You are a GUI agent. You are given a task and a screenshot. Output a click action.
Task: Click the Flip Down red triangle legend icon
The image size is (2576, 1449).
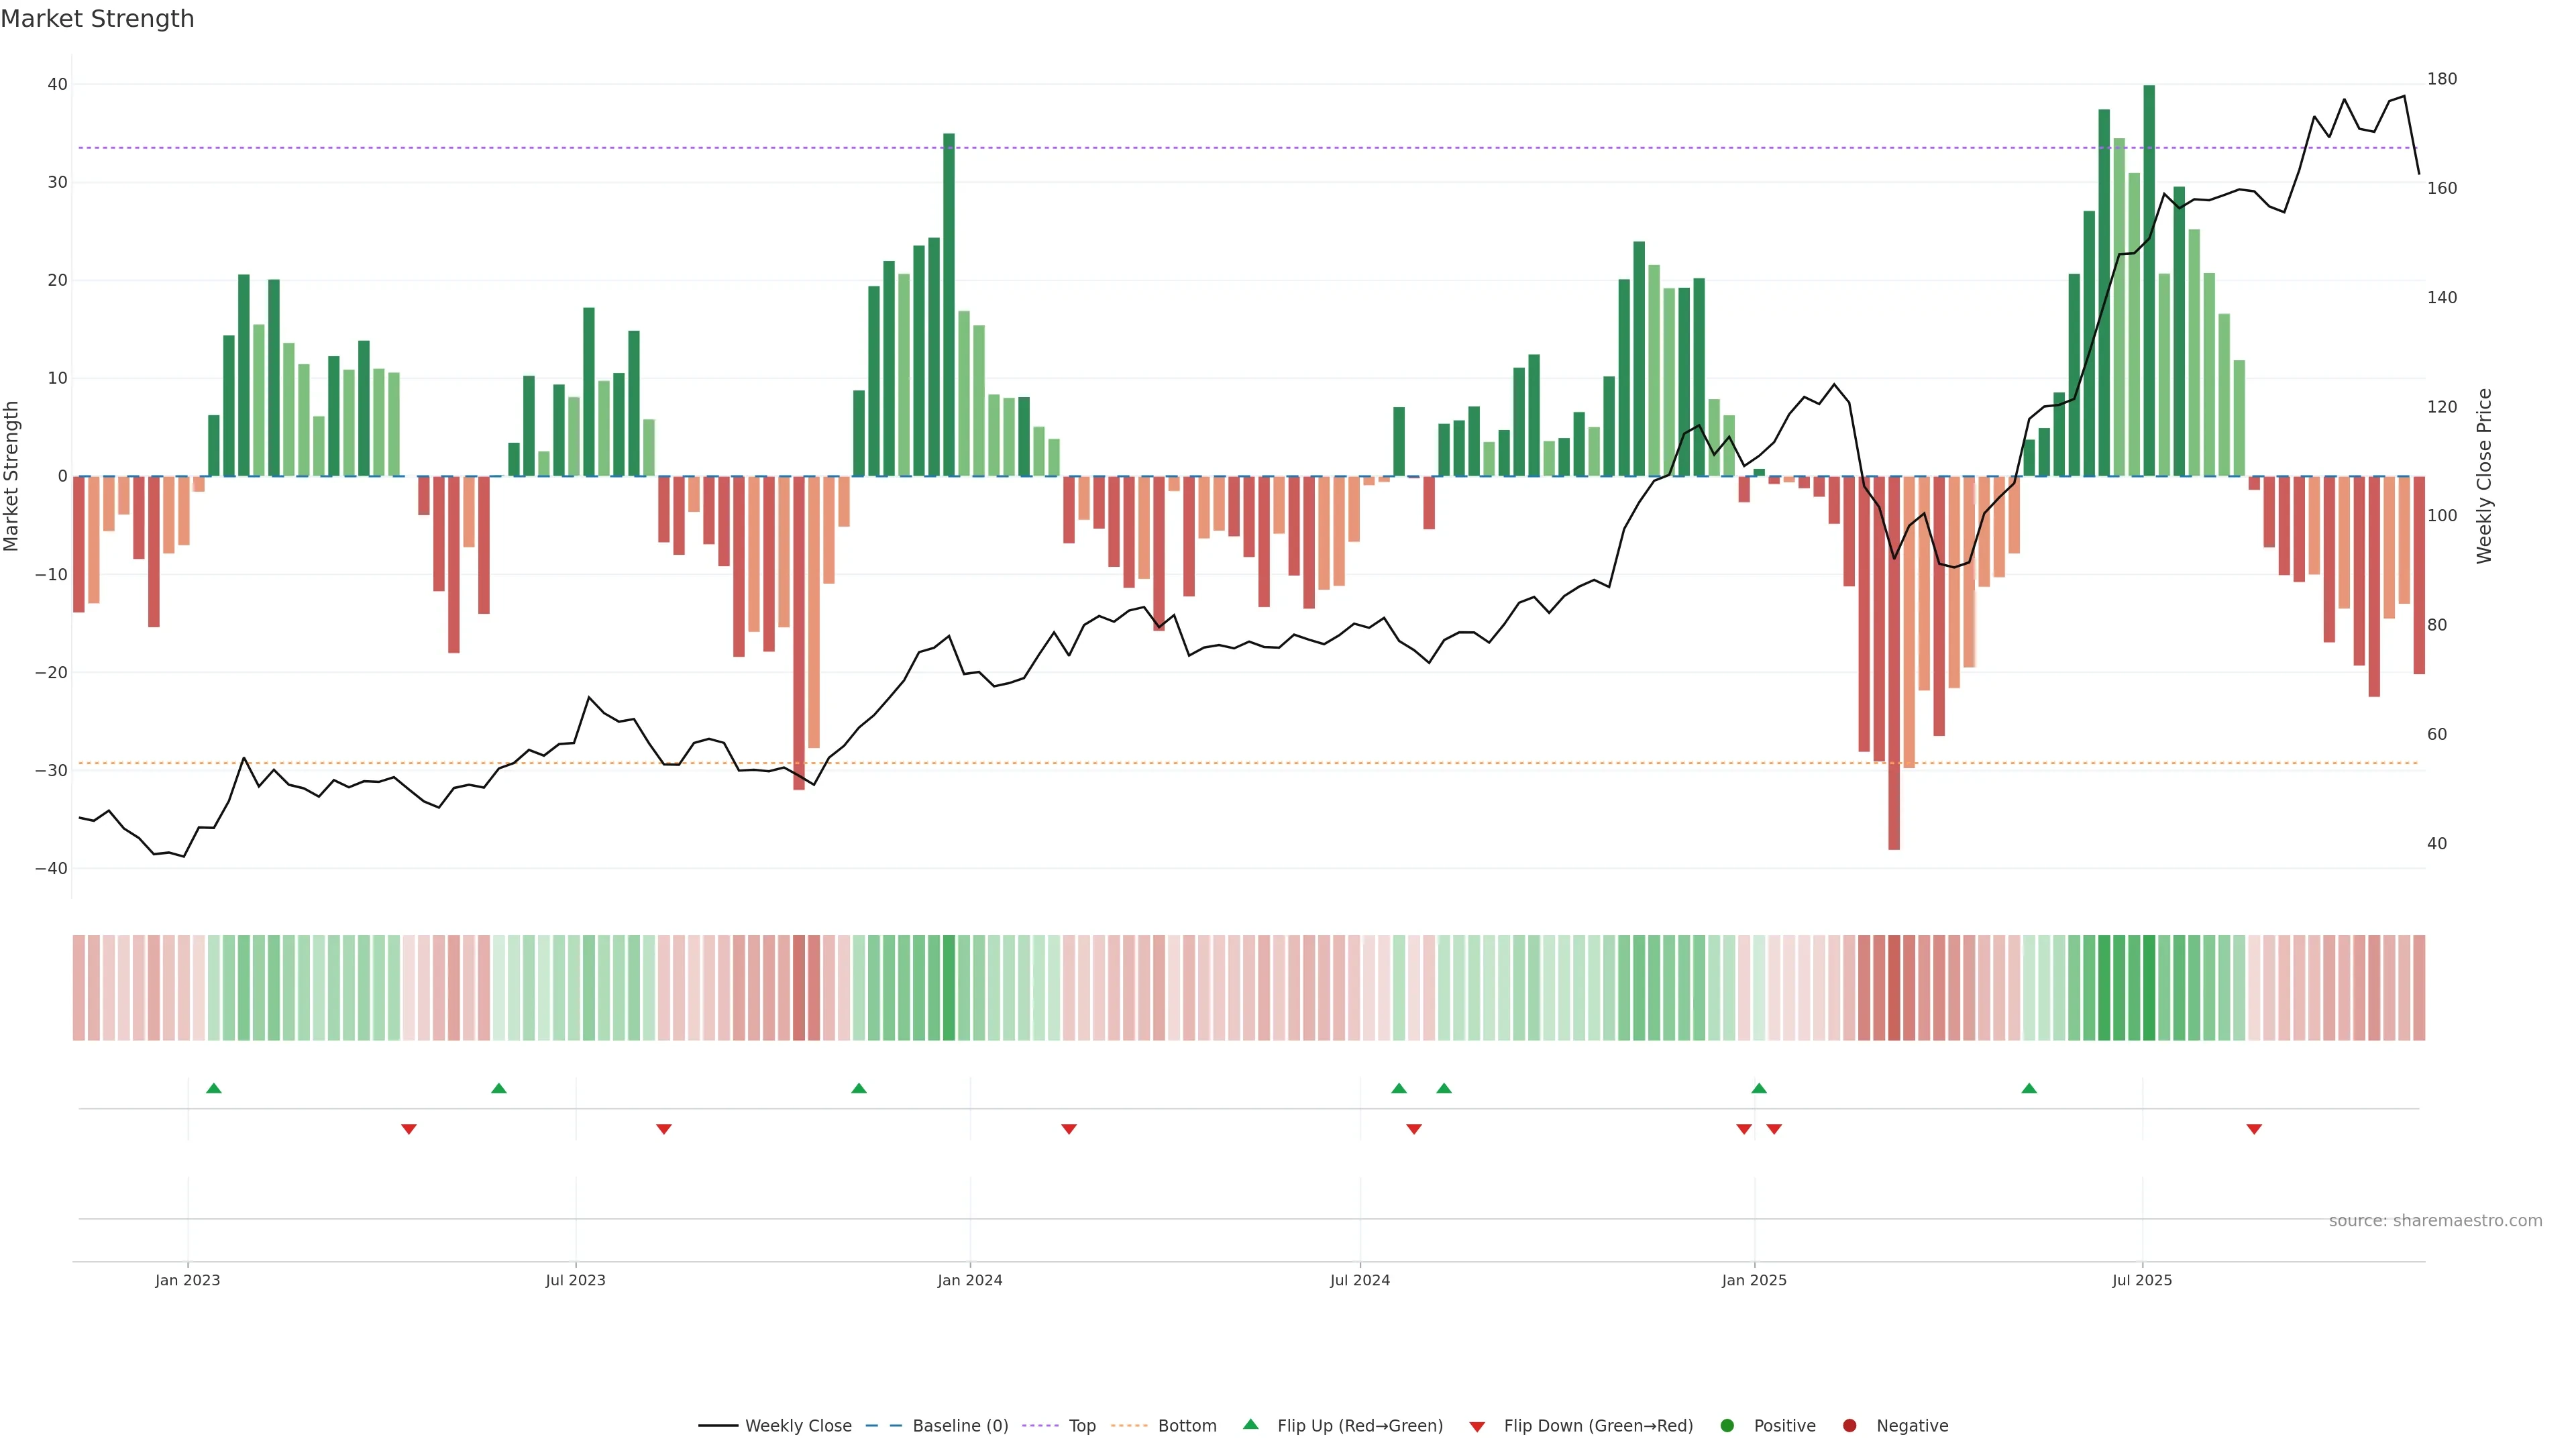[1477, 1427]
